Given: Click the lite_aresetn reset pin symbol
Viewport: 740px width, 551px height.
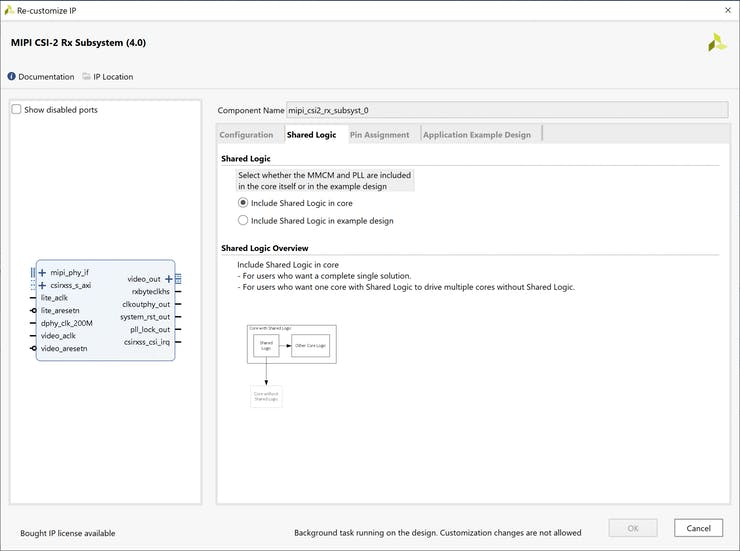Looking at the screenshot, I should pos(34,311).
